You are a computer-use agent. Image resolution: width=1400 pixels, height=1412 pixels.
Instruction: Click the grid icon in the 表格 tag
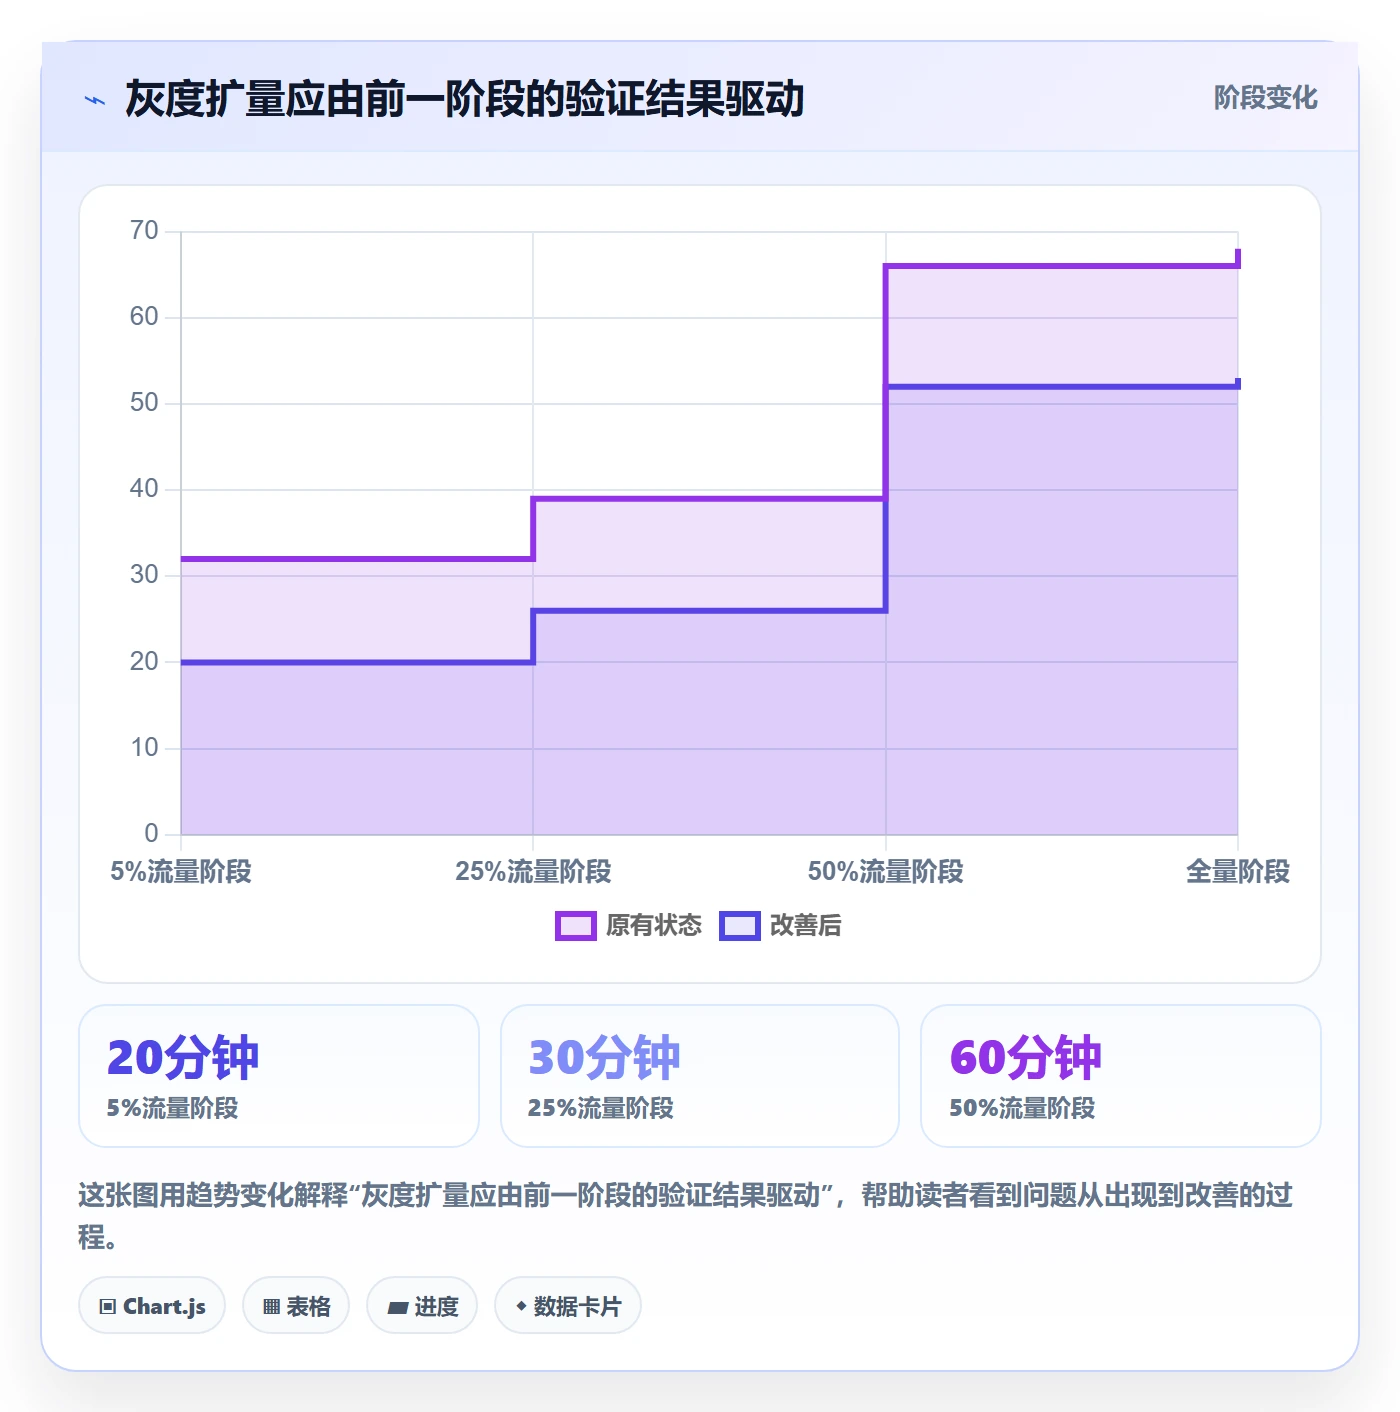point(271,1306)
